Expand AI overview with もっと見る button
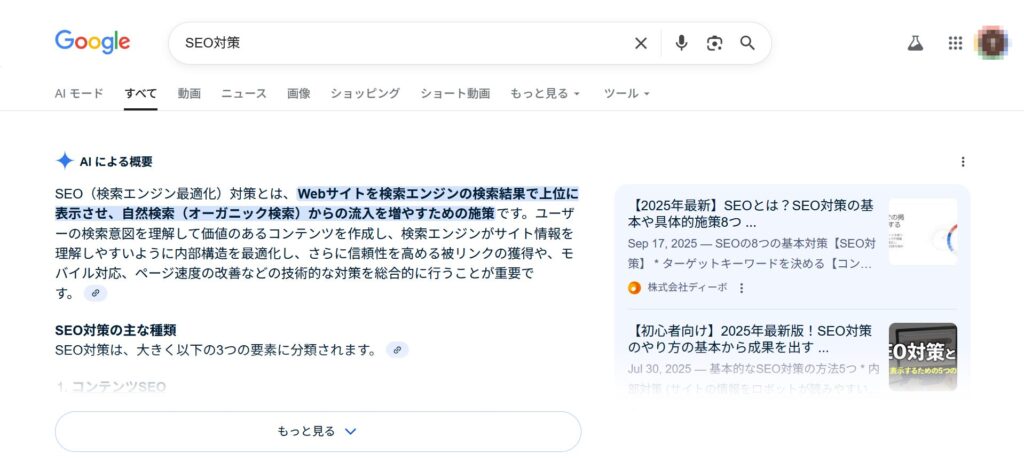 point(317,431)
